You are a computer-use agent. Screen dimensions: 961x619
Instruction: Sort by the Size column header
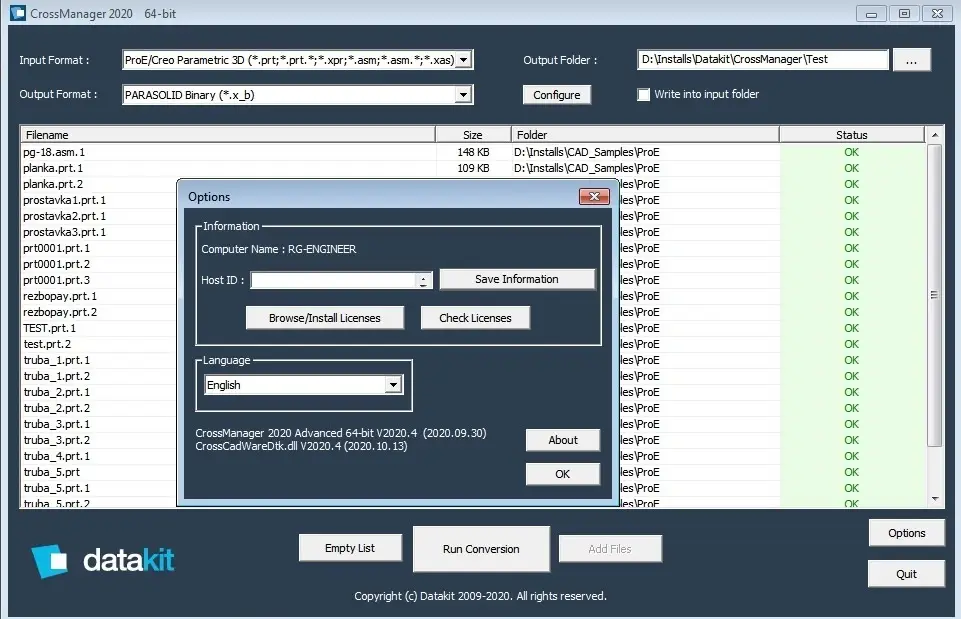pos(473,135)
